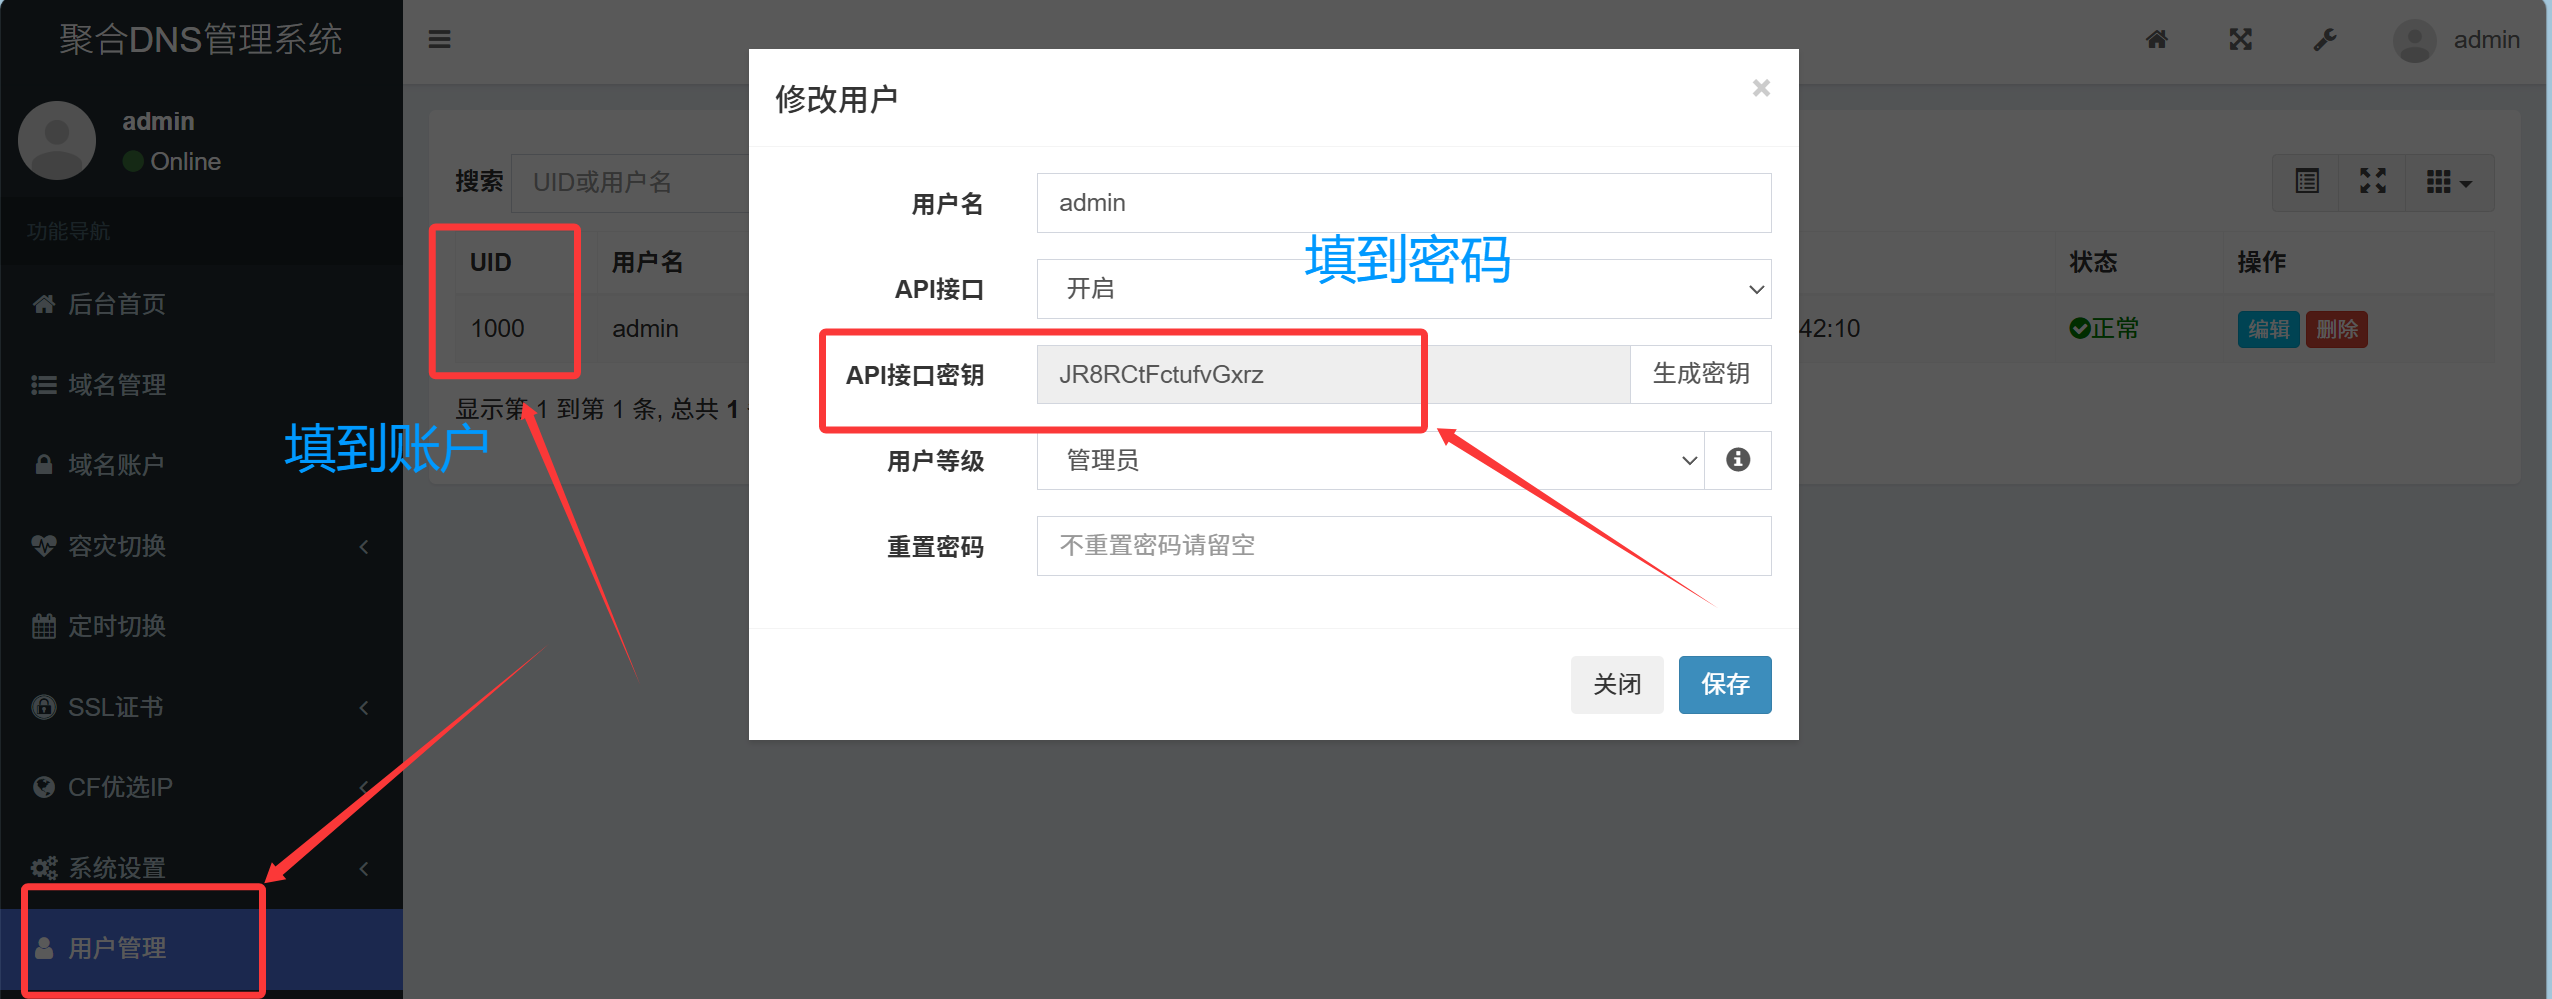The width and height of the screenshot is (2552, 999).
Task: Click the 生成密钥 button
Action: pos(1700,374)
